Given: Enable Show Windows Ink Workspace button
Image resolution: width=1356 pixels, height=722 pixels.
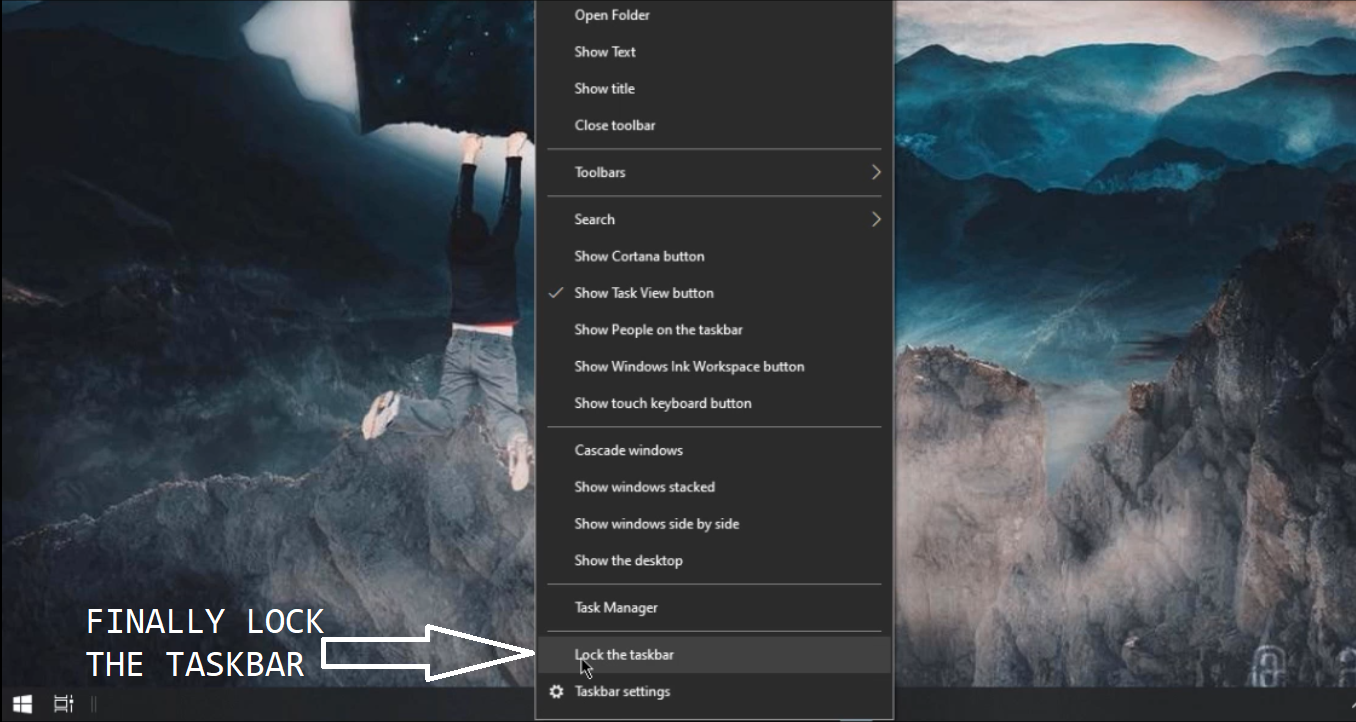Looking at the screenshot, I should [x=714, y=367].
